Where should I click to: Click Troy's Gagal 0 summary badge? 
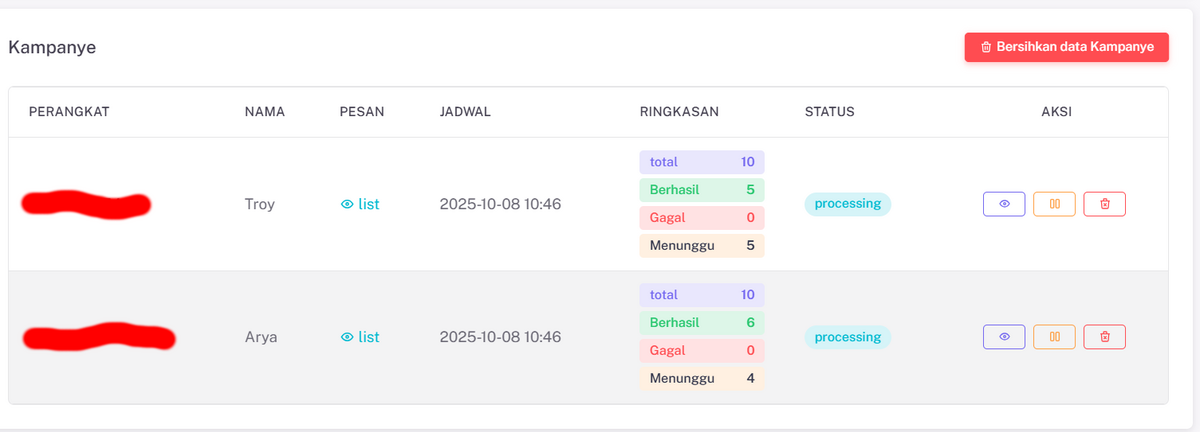click(x=702, y=217)
